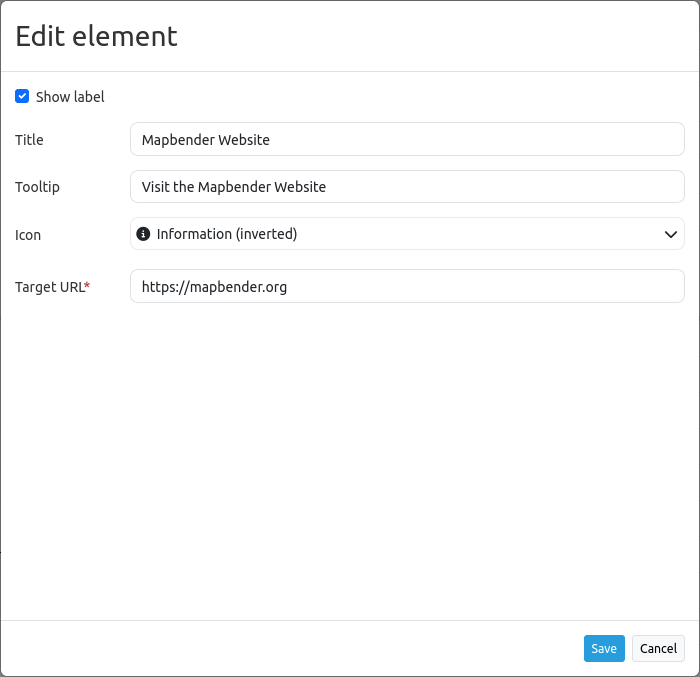Click the 'https://mapbender.org' URL text

click(214, 287)
